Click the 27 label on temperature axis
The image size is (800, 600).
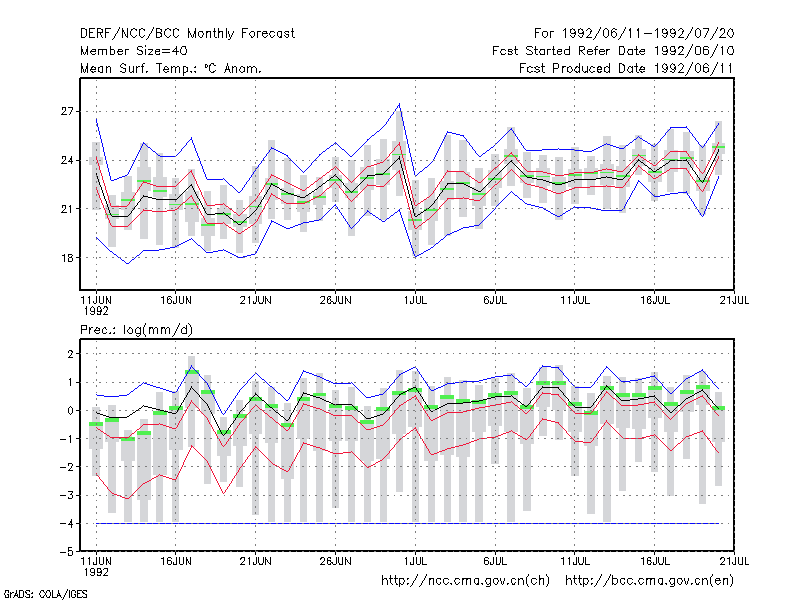pos(67,111)
